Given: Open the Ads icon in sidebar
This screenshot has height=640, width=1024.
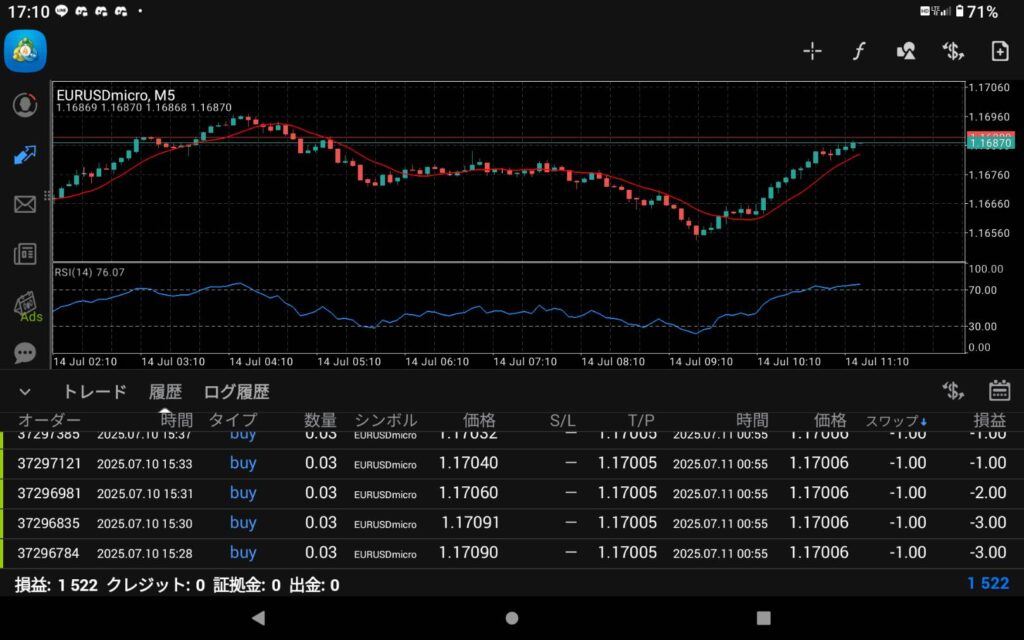Looking at the screenshot, I should pyautogui.click(x=26, y=306).
